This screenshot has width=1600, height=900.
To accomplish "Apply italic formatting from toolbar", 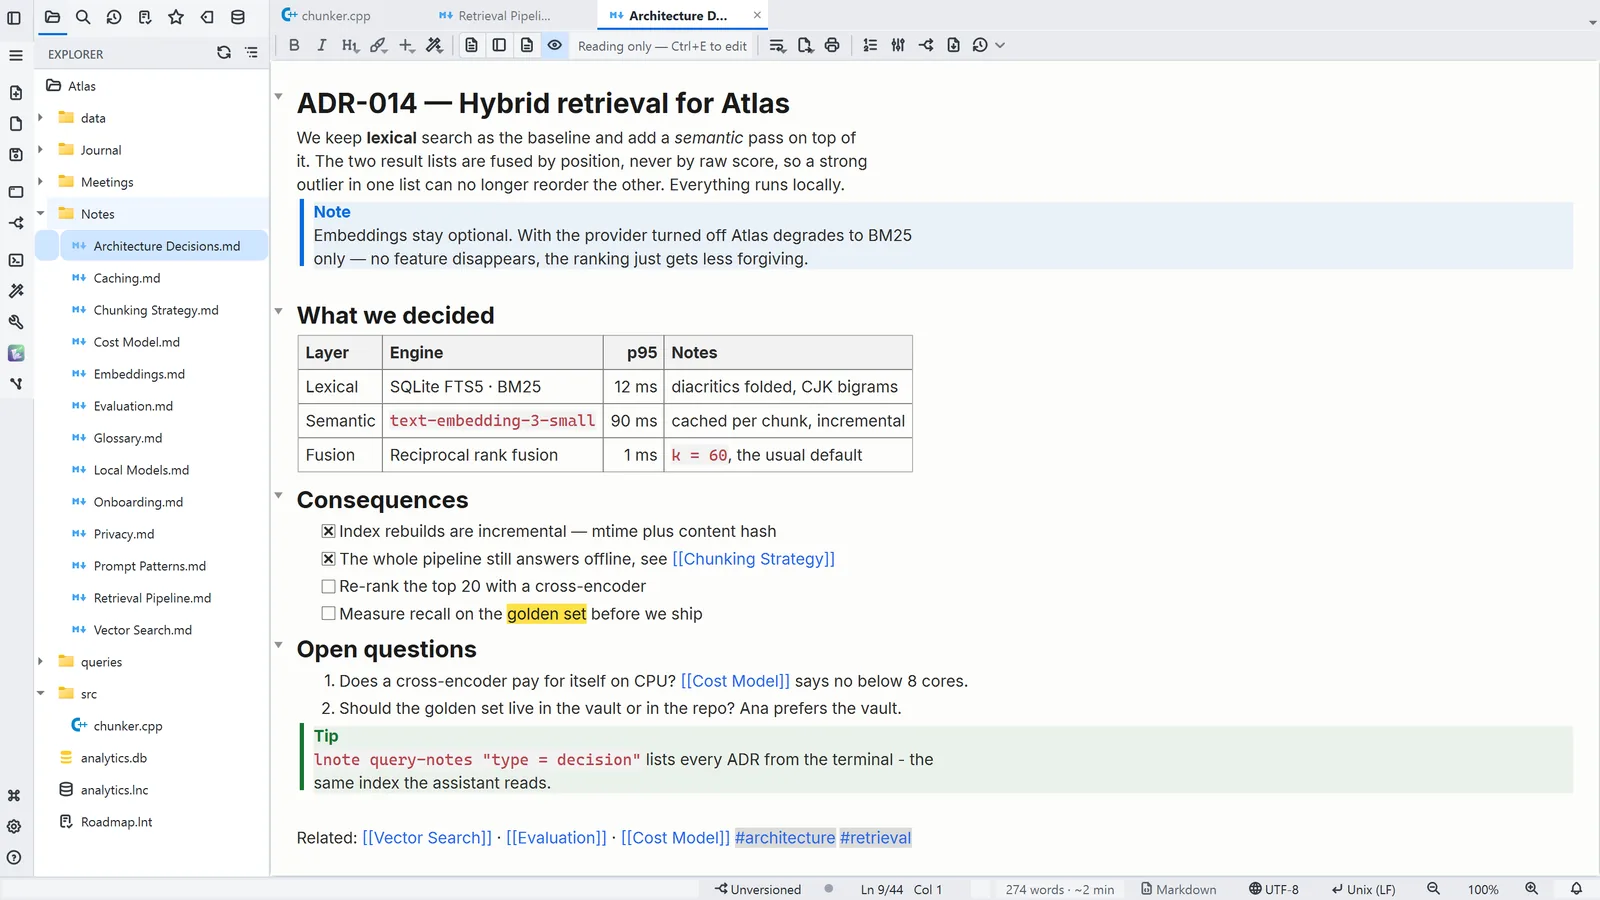I will tap(321, 45).
